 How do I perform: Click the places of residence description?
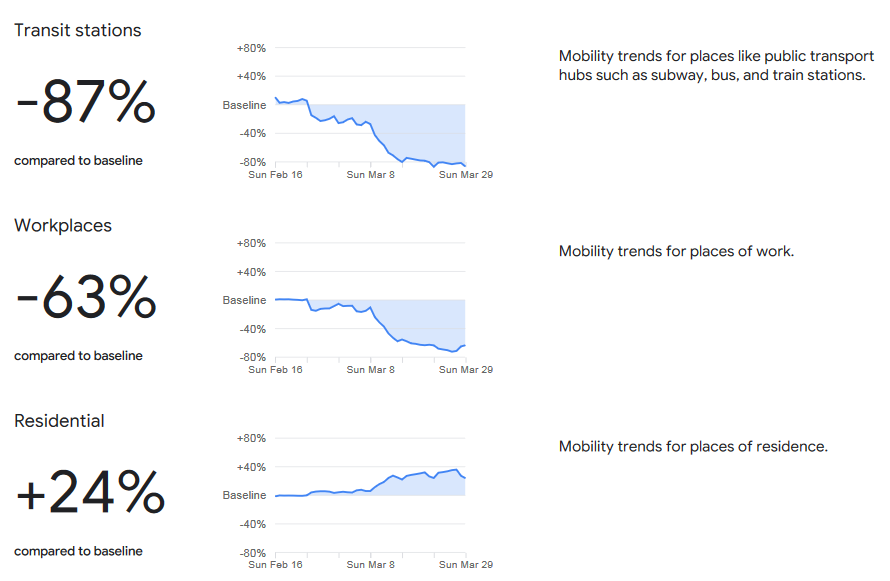(693, 447)
